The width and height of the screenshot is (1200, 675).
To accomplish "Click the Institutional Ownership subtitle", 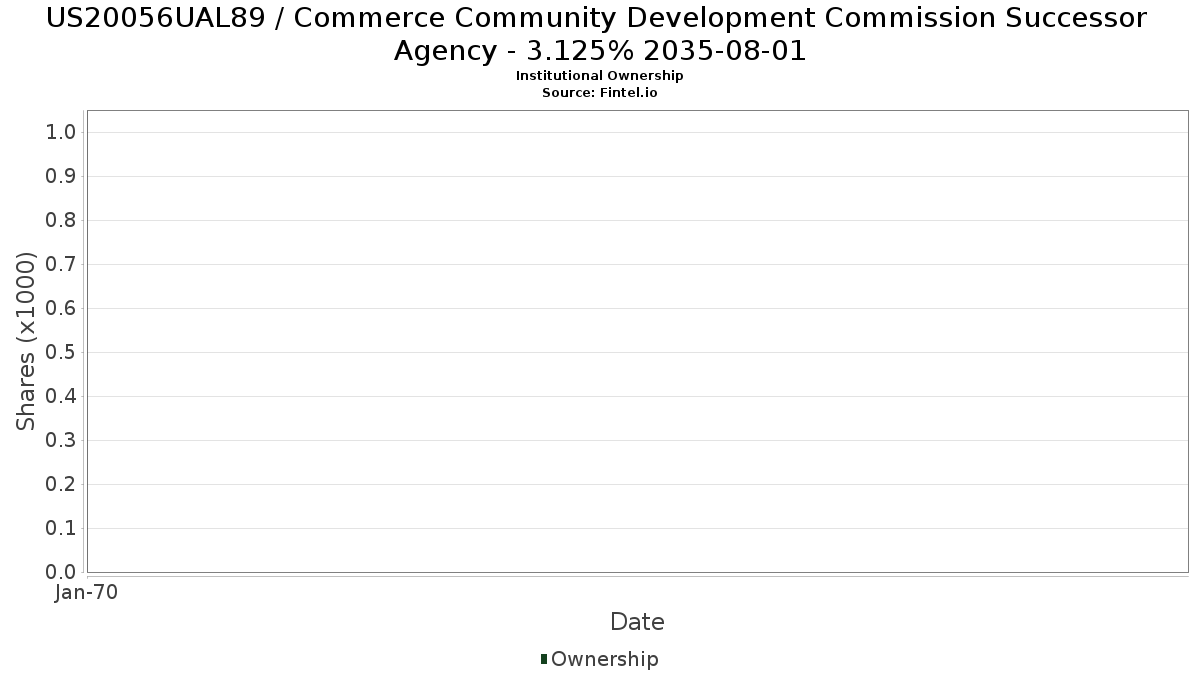I will (600, 76).
